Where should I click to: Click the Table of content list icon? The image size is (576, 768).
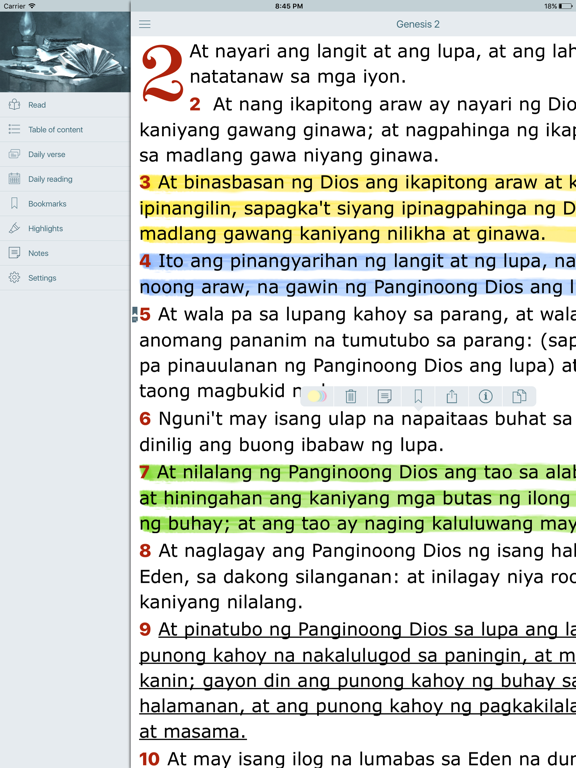(14, 129)
